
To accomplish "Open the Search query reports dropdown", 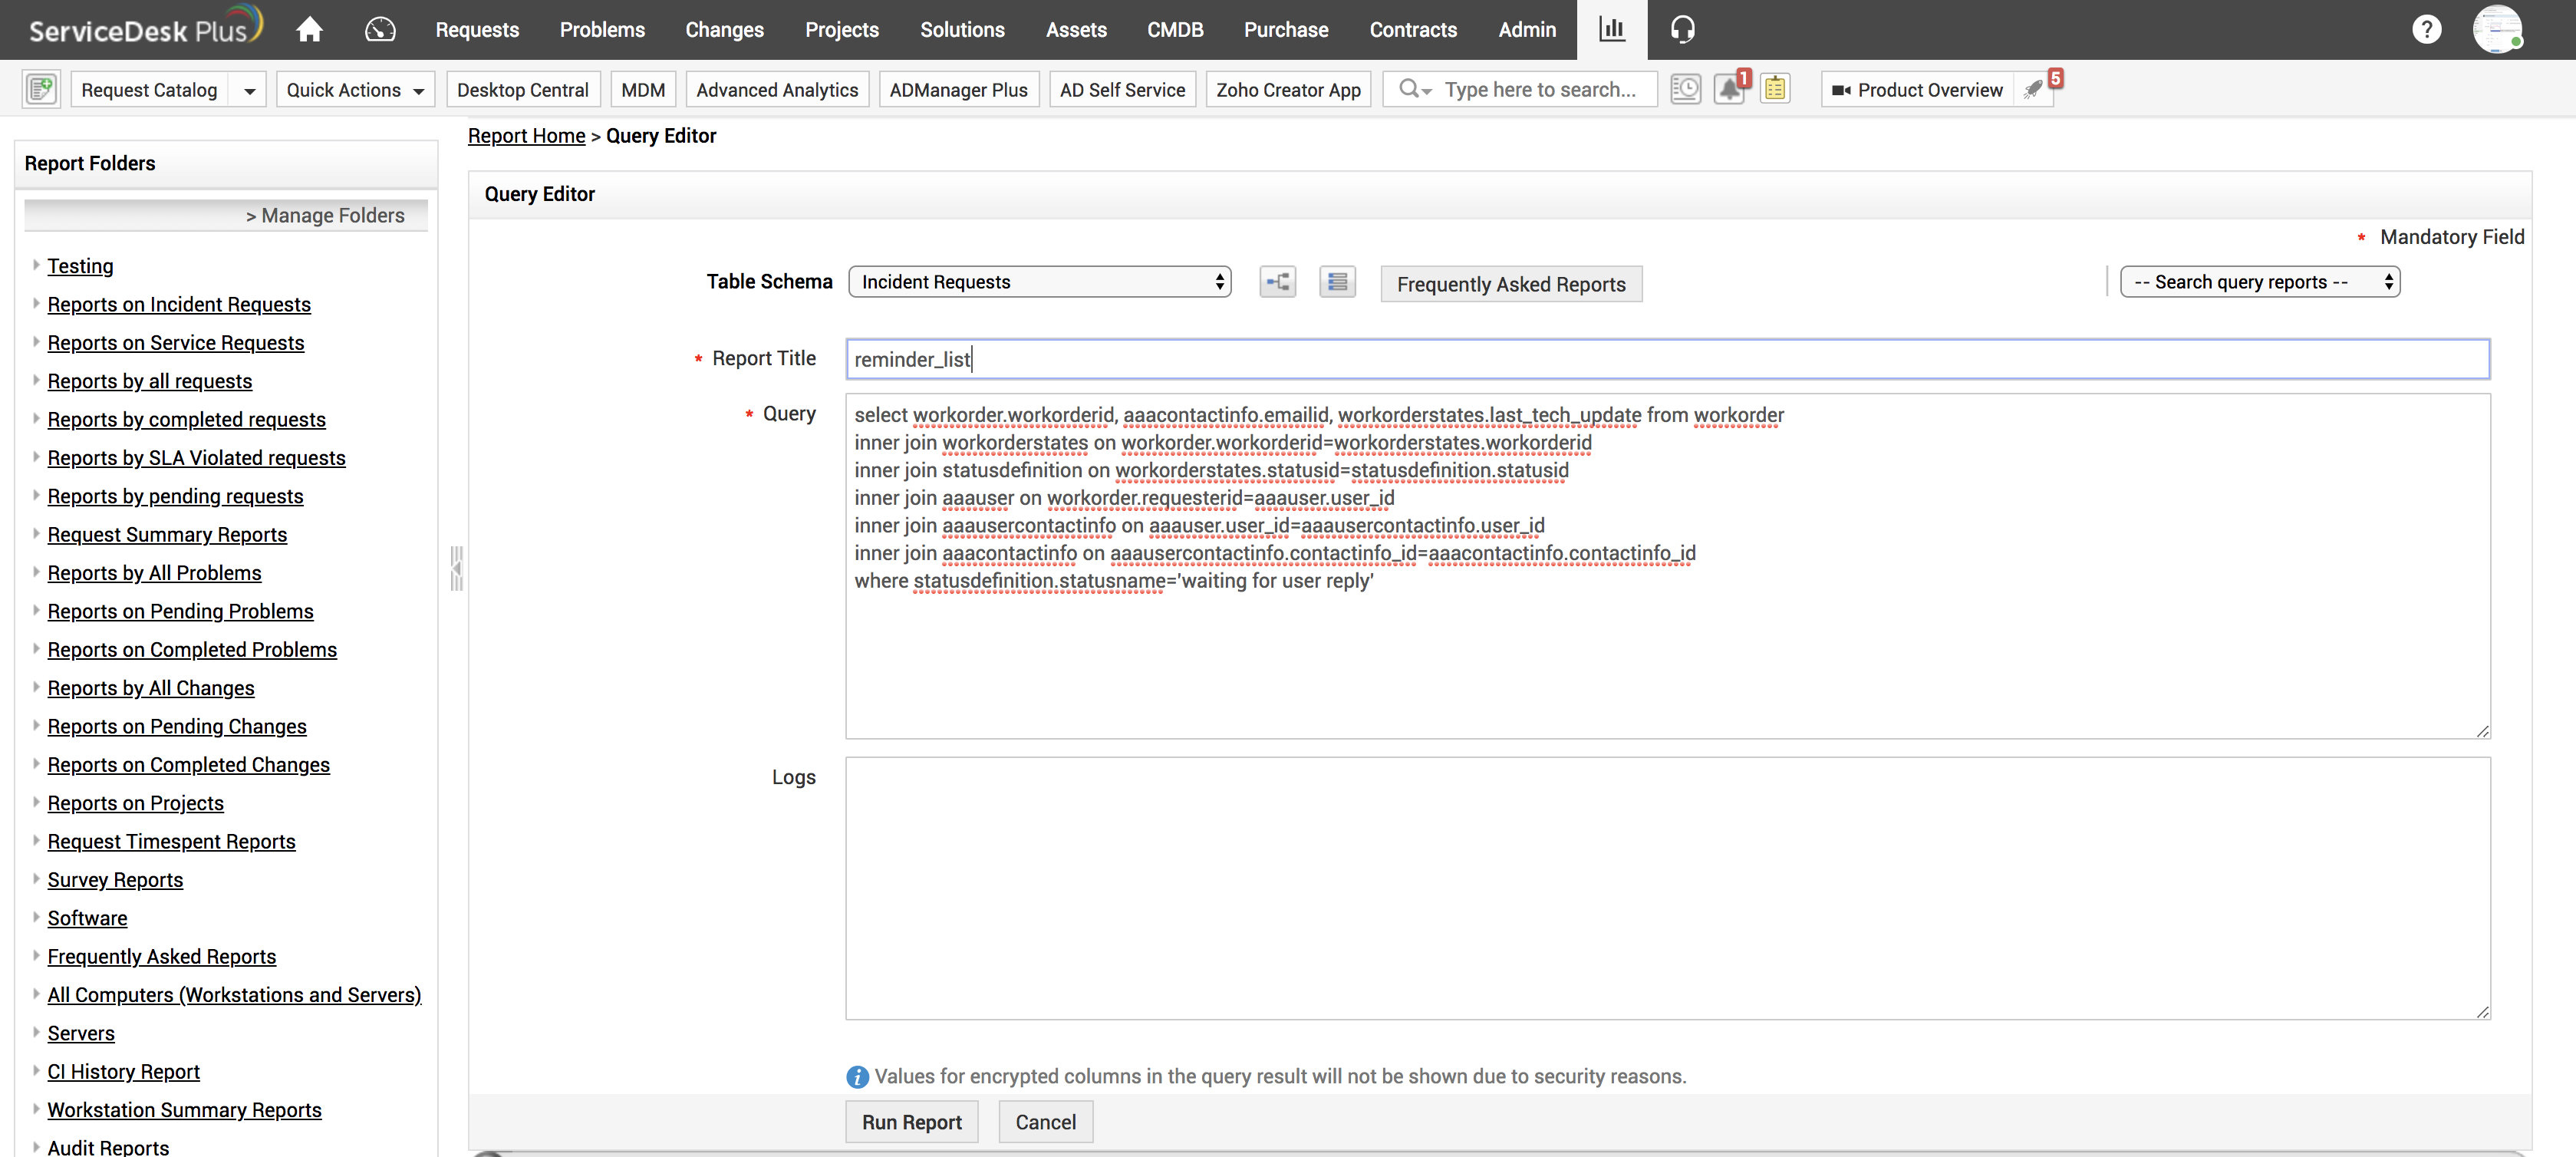I will [x=2259, y=282].
